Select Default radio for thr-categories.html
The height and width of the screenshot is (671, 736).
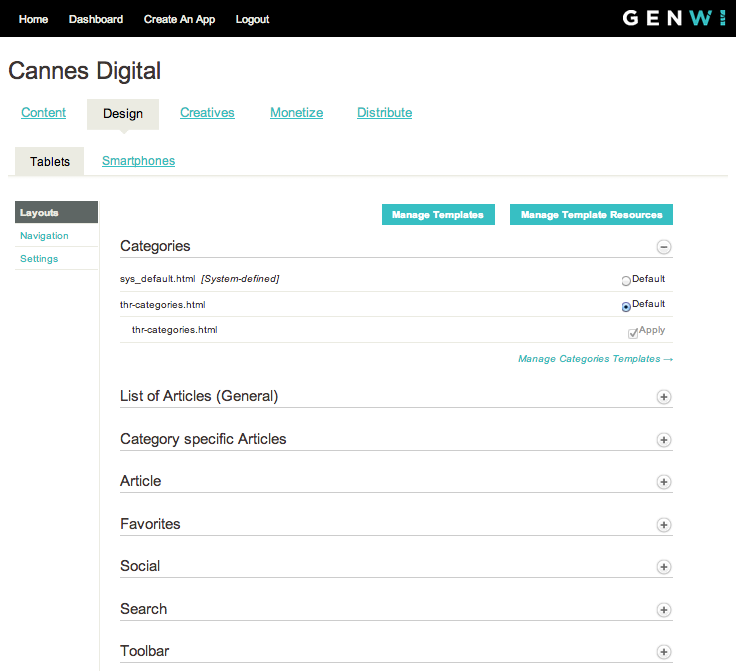pos(626,307)
